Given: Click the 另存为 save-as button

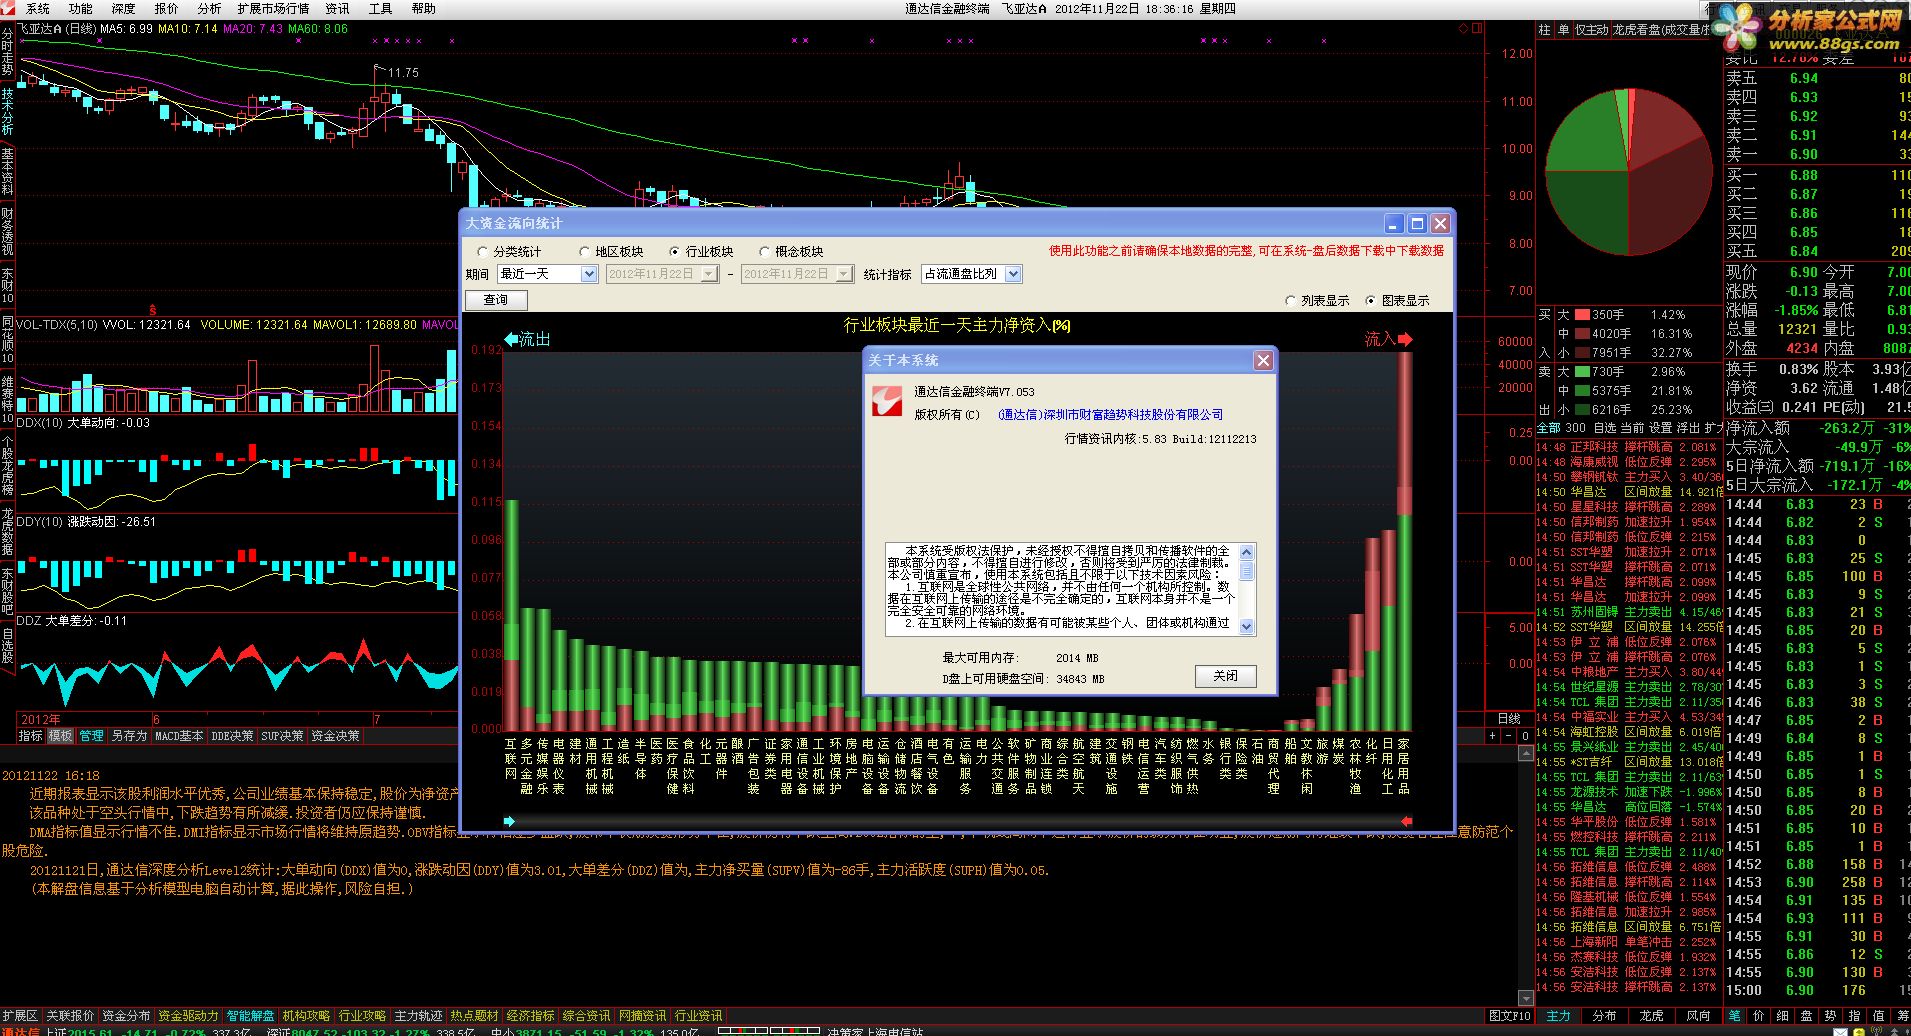Looking at the screenshot, I should pos(129,736).
